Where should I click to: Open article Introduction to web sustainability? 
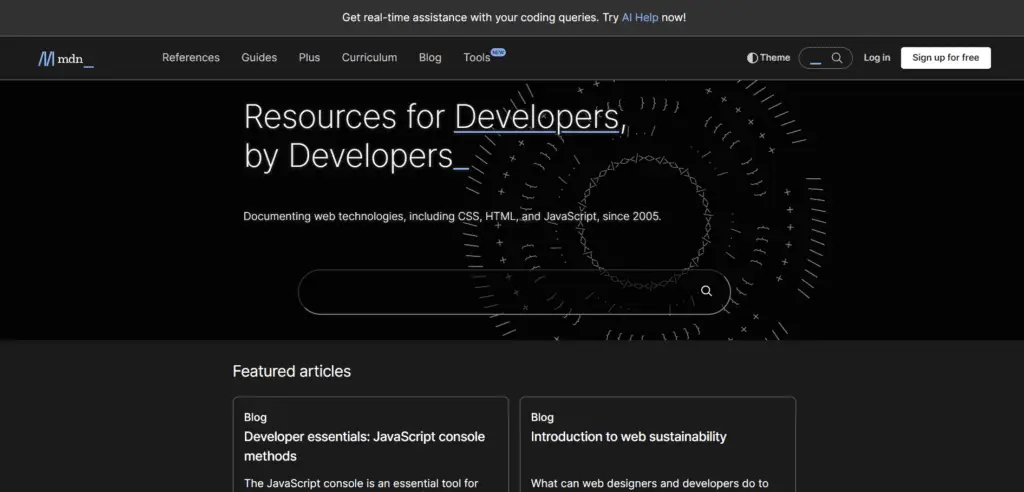coord(628,436)
